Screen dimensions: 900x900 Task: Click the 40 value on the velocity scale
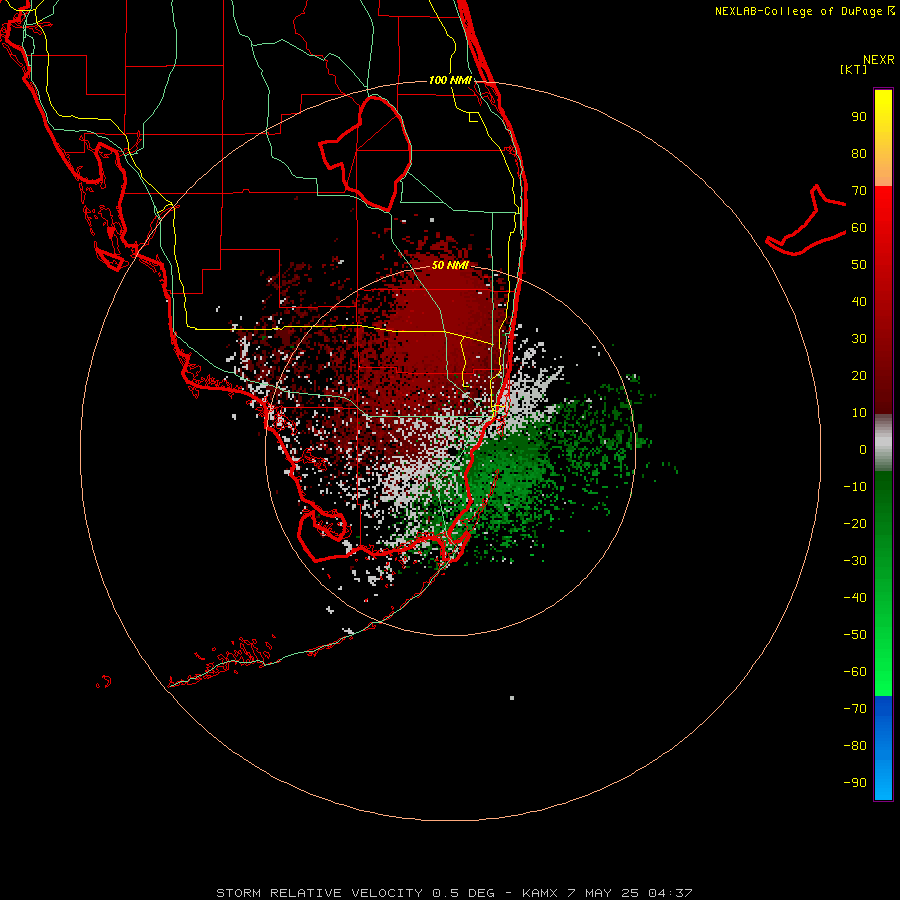point(859,302)
